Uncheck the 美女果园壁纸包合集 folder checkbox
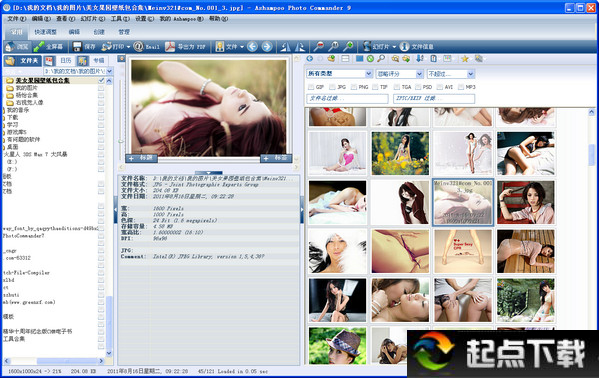Screen dimensions: 599x378 click(101, 81)
